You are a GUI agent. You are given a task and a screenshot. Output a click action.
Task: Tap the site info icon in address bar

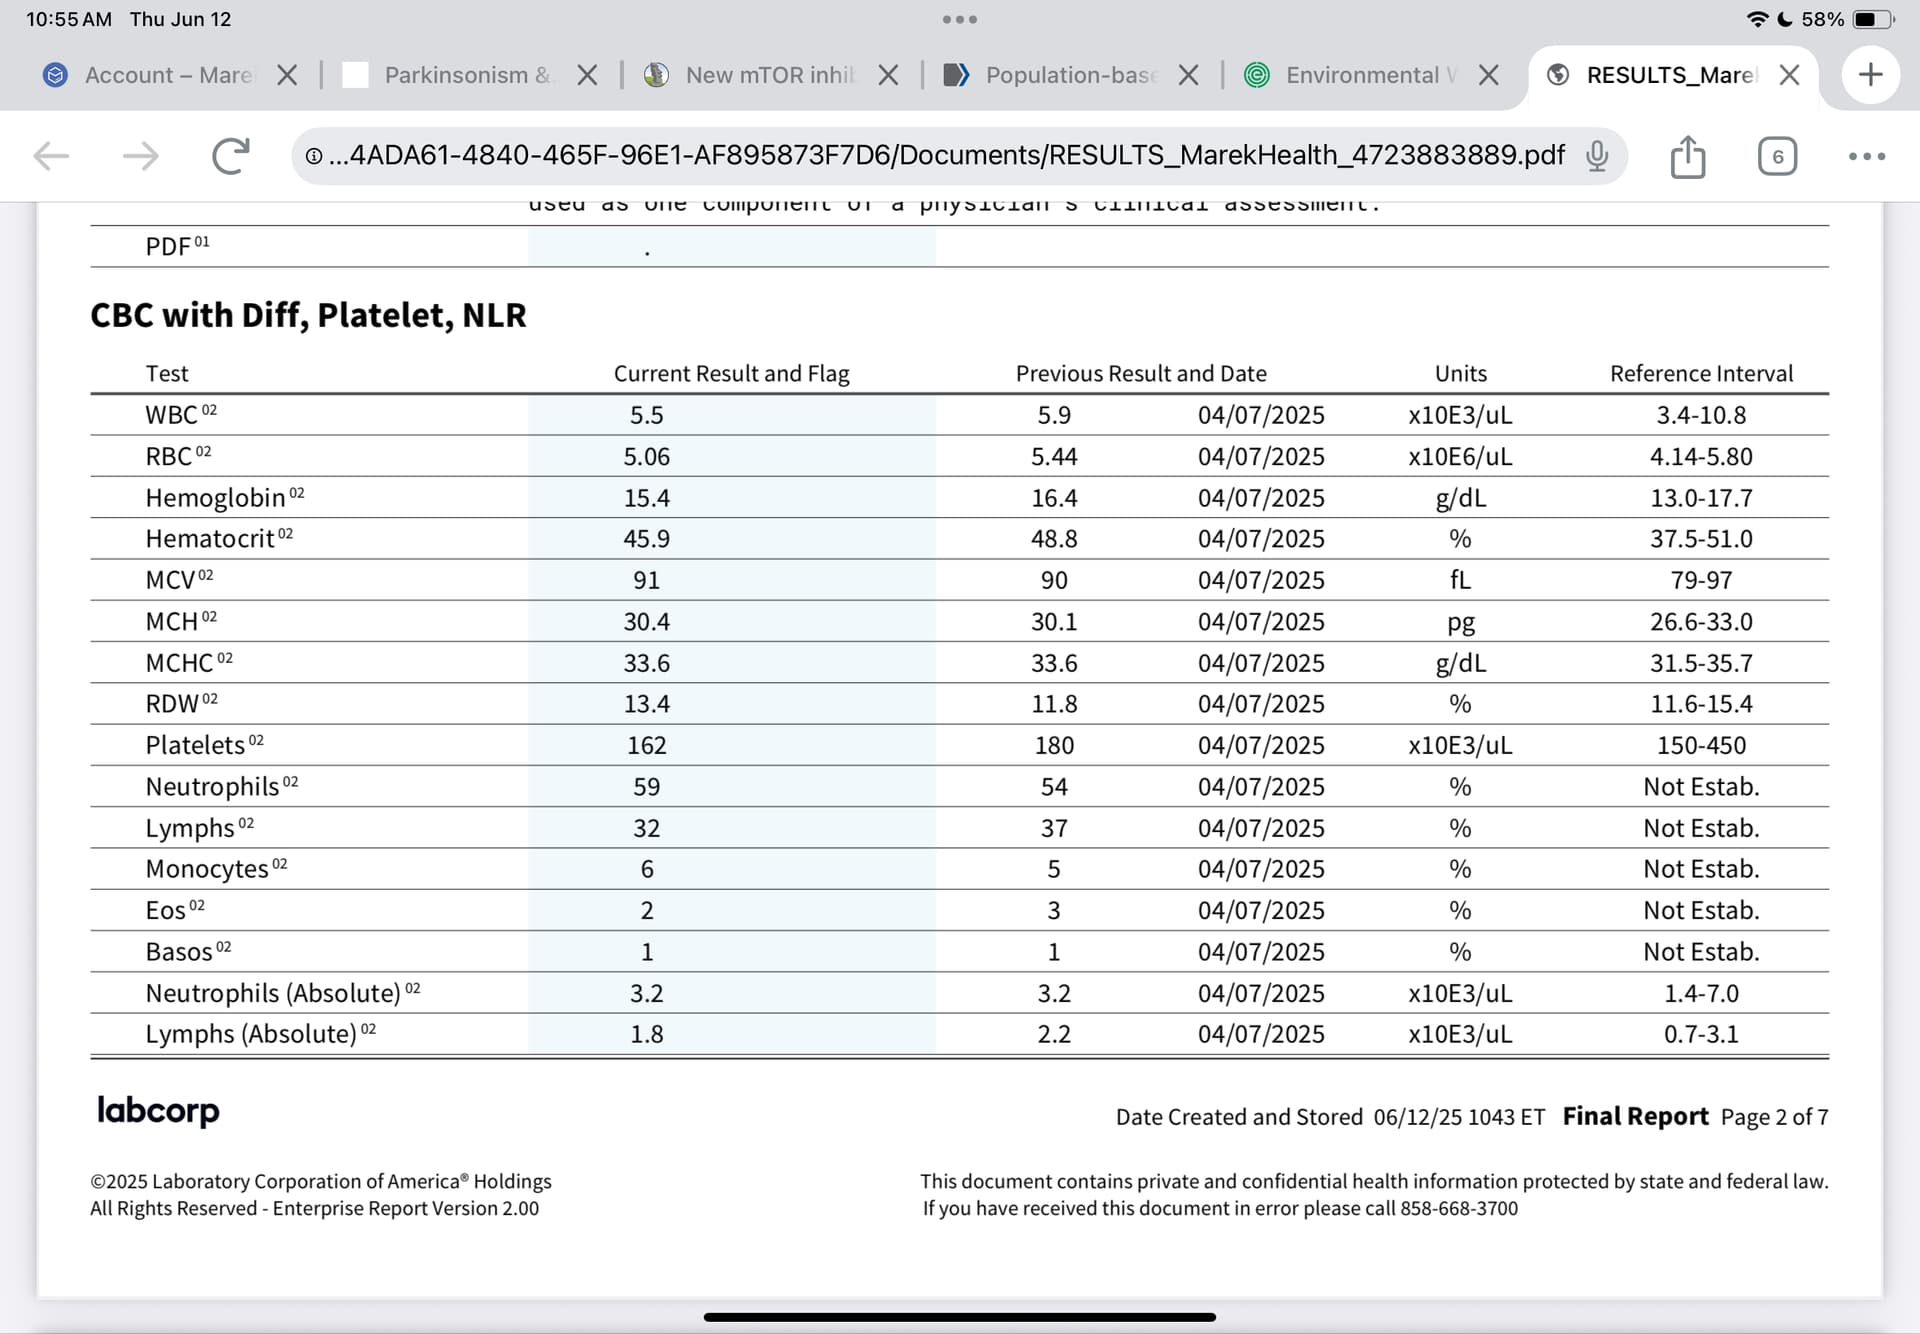[313, 156]
